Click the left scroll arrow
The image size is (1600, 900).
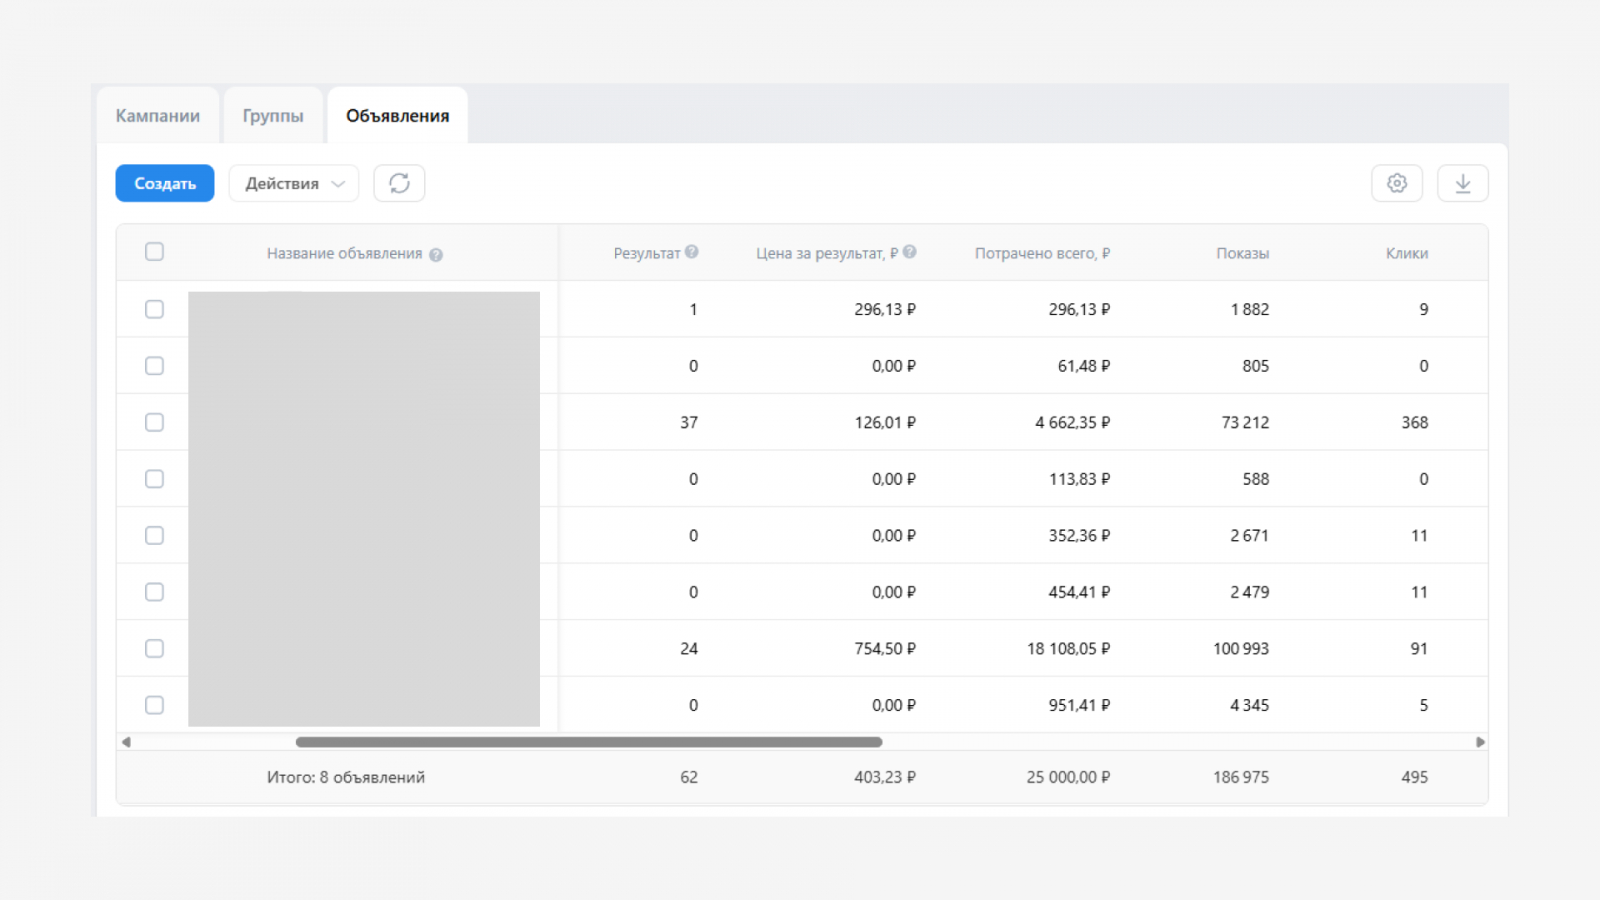126,742
